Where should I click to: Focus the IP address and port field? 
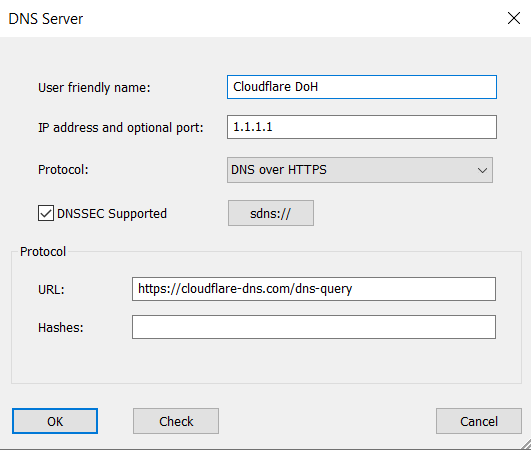point(362,127)
